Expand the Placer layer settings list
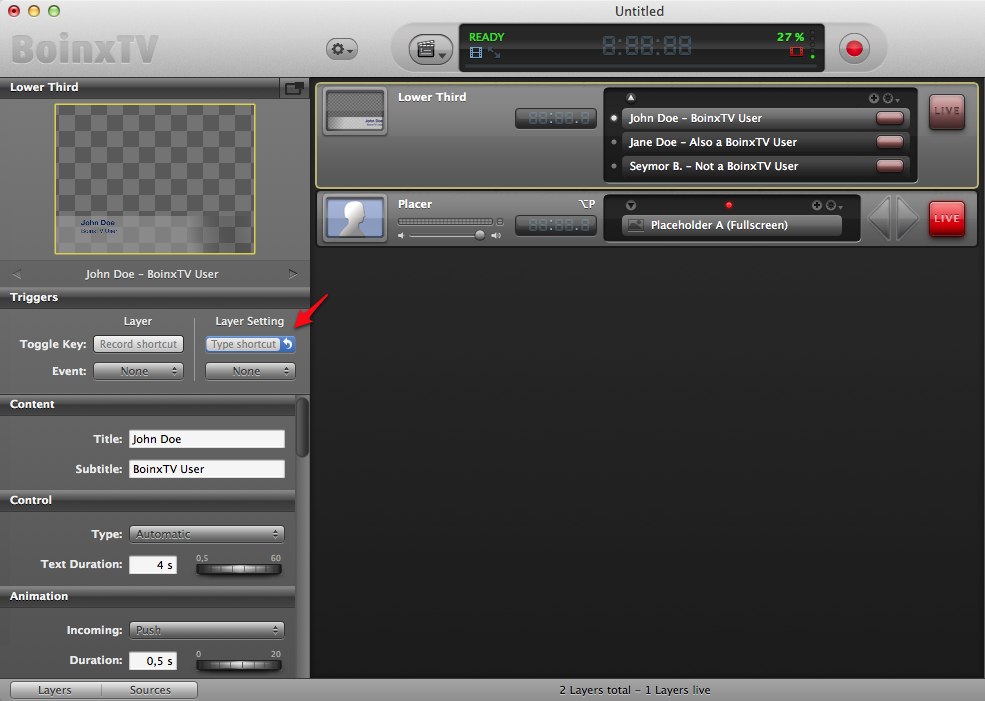985x701 pixels. [631, 205]
